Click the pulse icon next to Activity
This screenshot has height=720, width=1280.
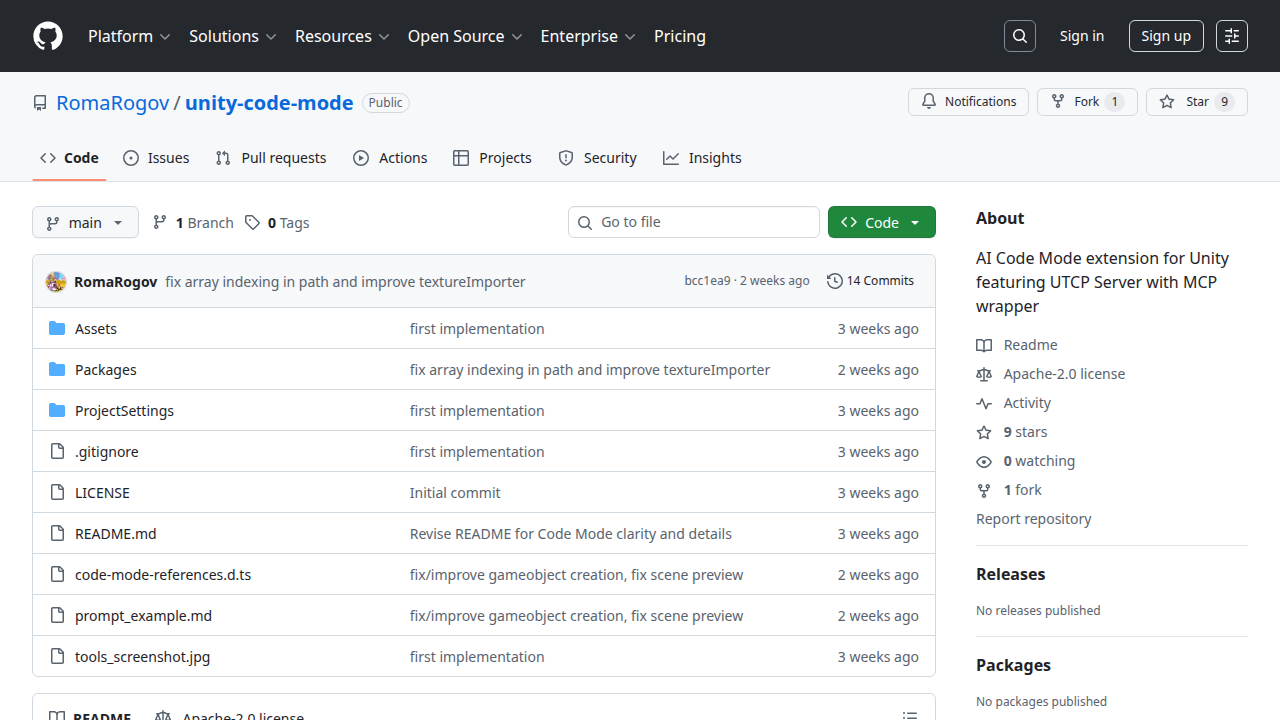point(984,403)
